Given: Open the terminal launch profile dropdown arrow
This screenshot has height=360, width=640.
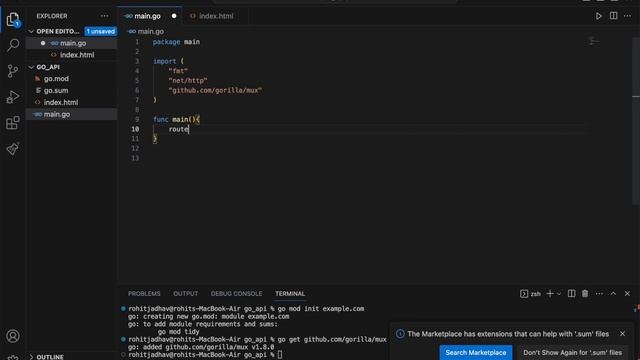Looking at the screenshot, I should 559,293.
